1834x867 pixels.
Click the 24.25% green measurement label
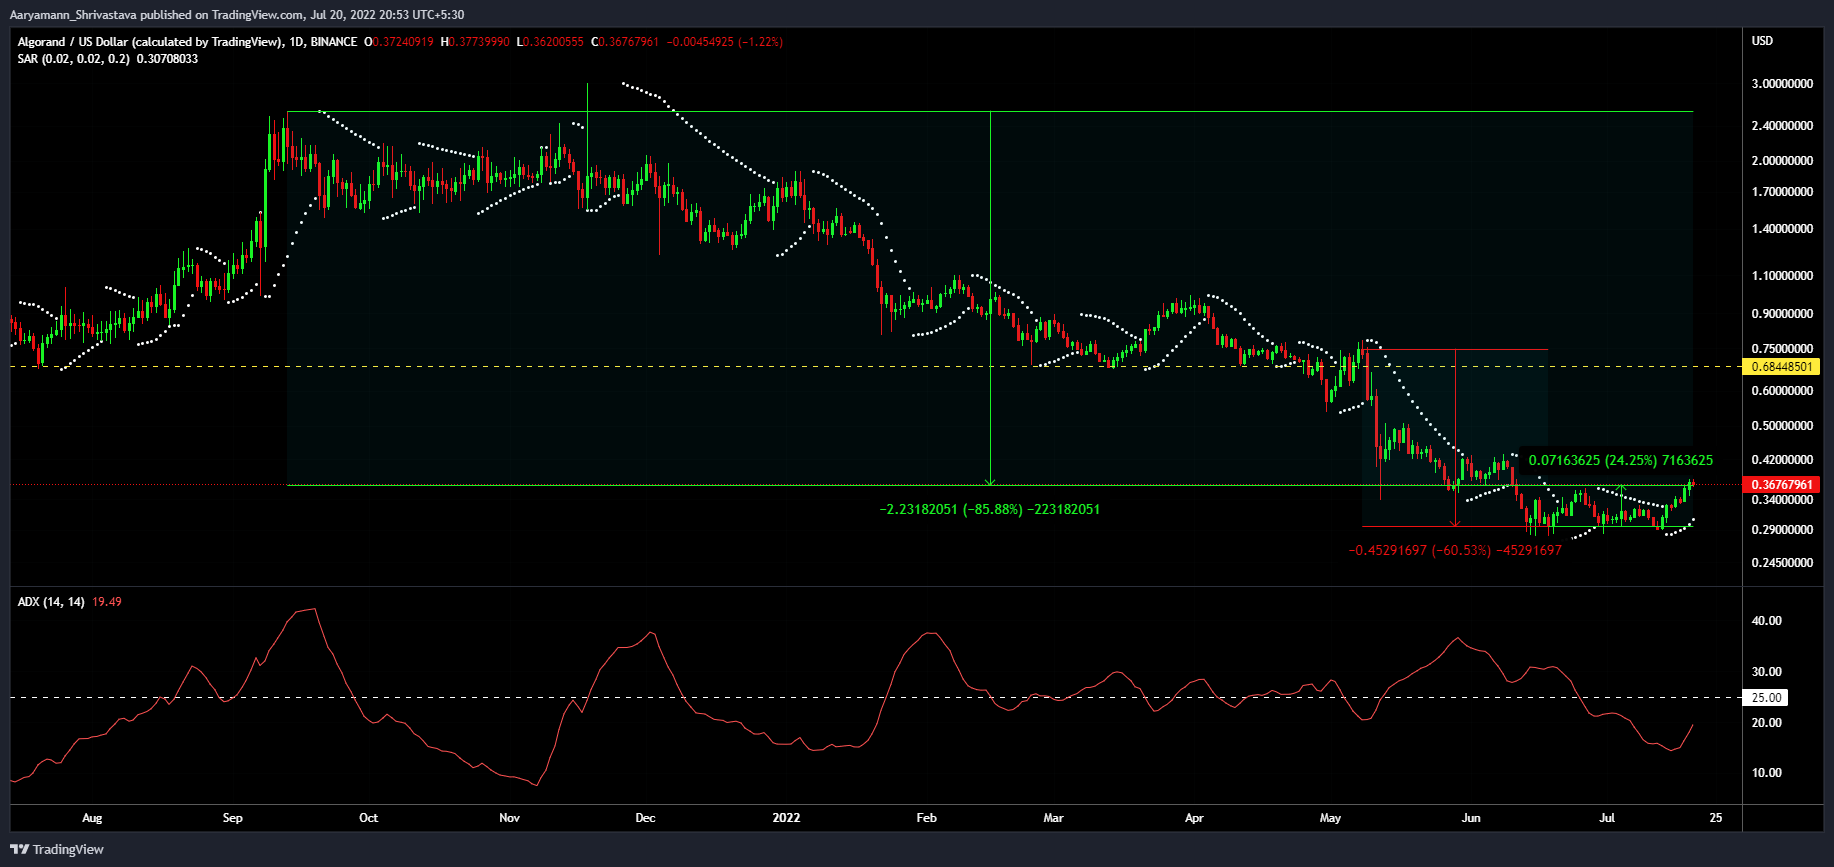[x=1620, y=461]
